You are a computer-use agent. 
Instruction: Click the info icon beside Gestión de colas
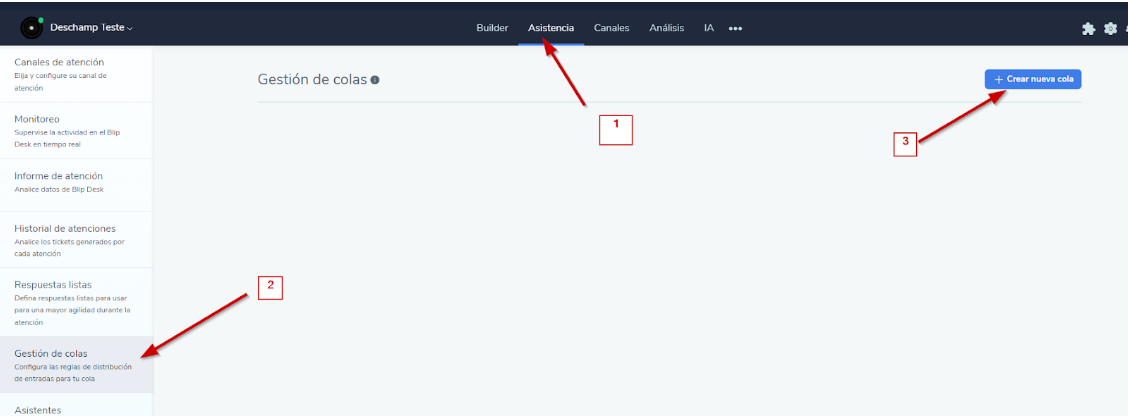click(375, 80)
